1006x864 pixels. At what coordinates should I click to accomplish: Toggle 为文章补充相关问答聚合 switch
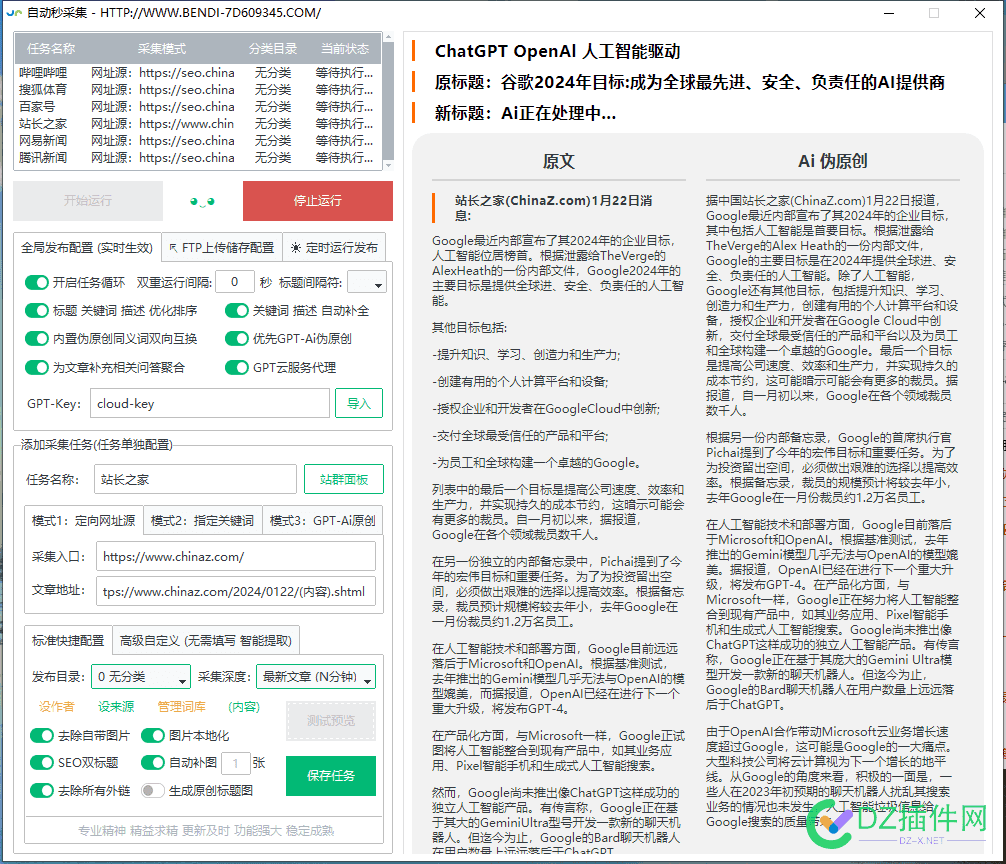(37, 368)
